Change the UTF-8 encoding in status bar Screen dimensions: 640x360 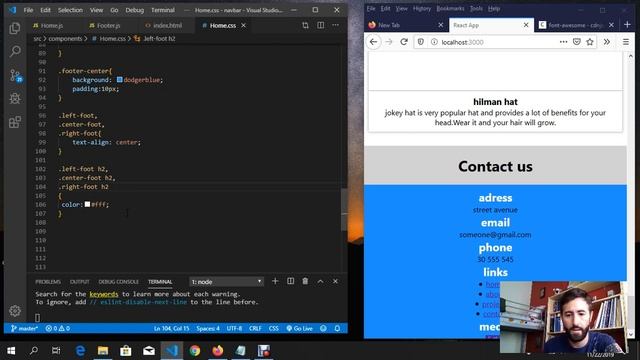(234, 328)
